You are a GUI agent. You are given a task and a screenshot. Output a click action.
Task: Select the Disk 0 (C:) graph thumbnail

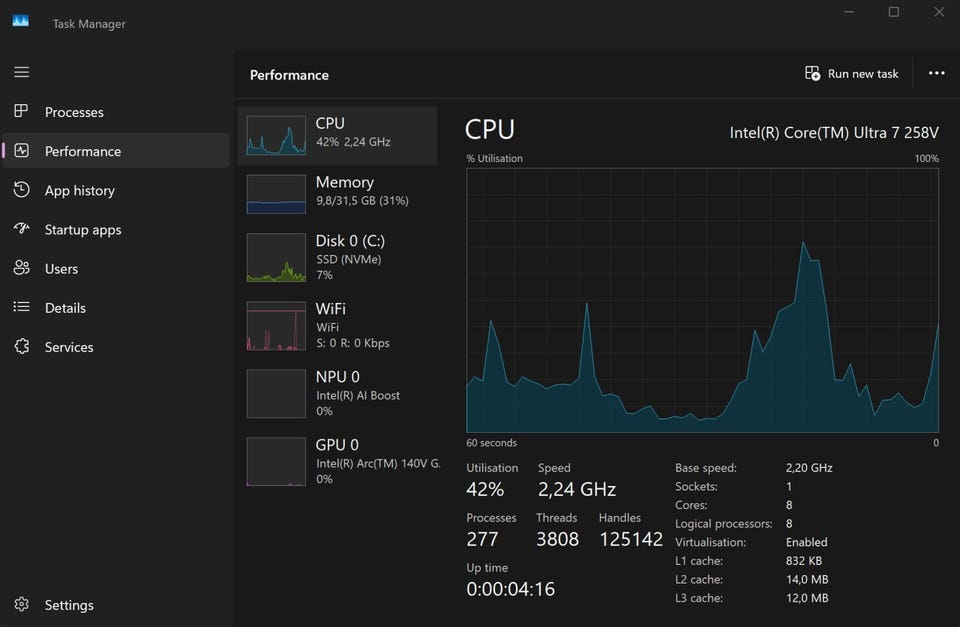click(x=276, y=258)
